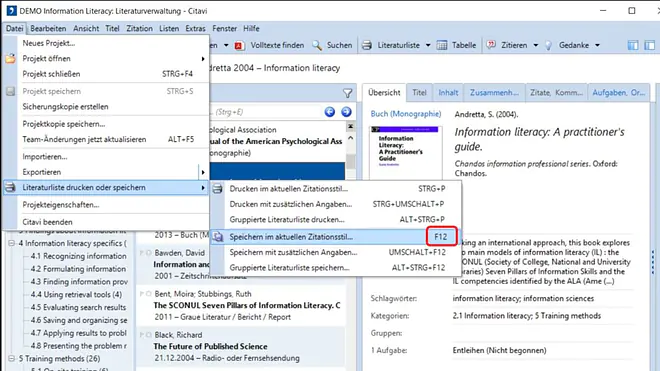Viewport: 660px width, 371px height.
Task: Select Drucken im aktuellen Zitationsstil
Action: tap(335, 189)
